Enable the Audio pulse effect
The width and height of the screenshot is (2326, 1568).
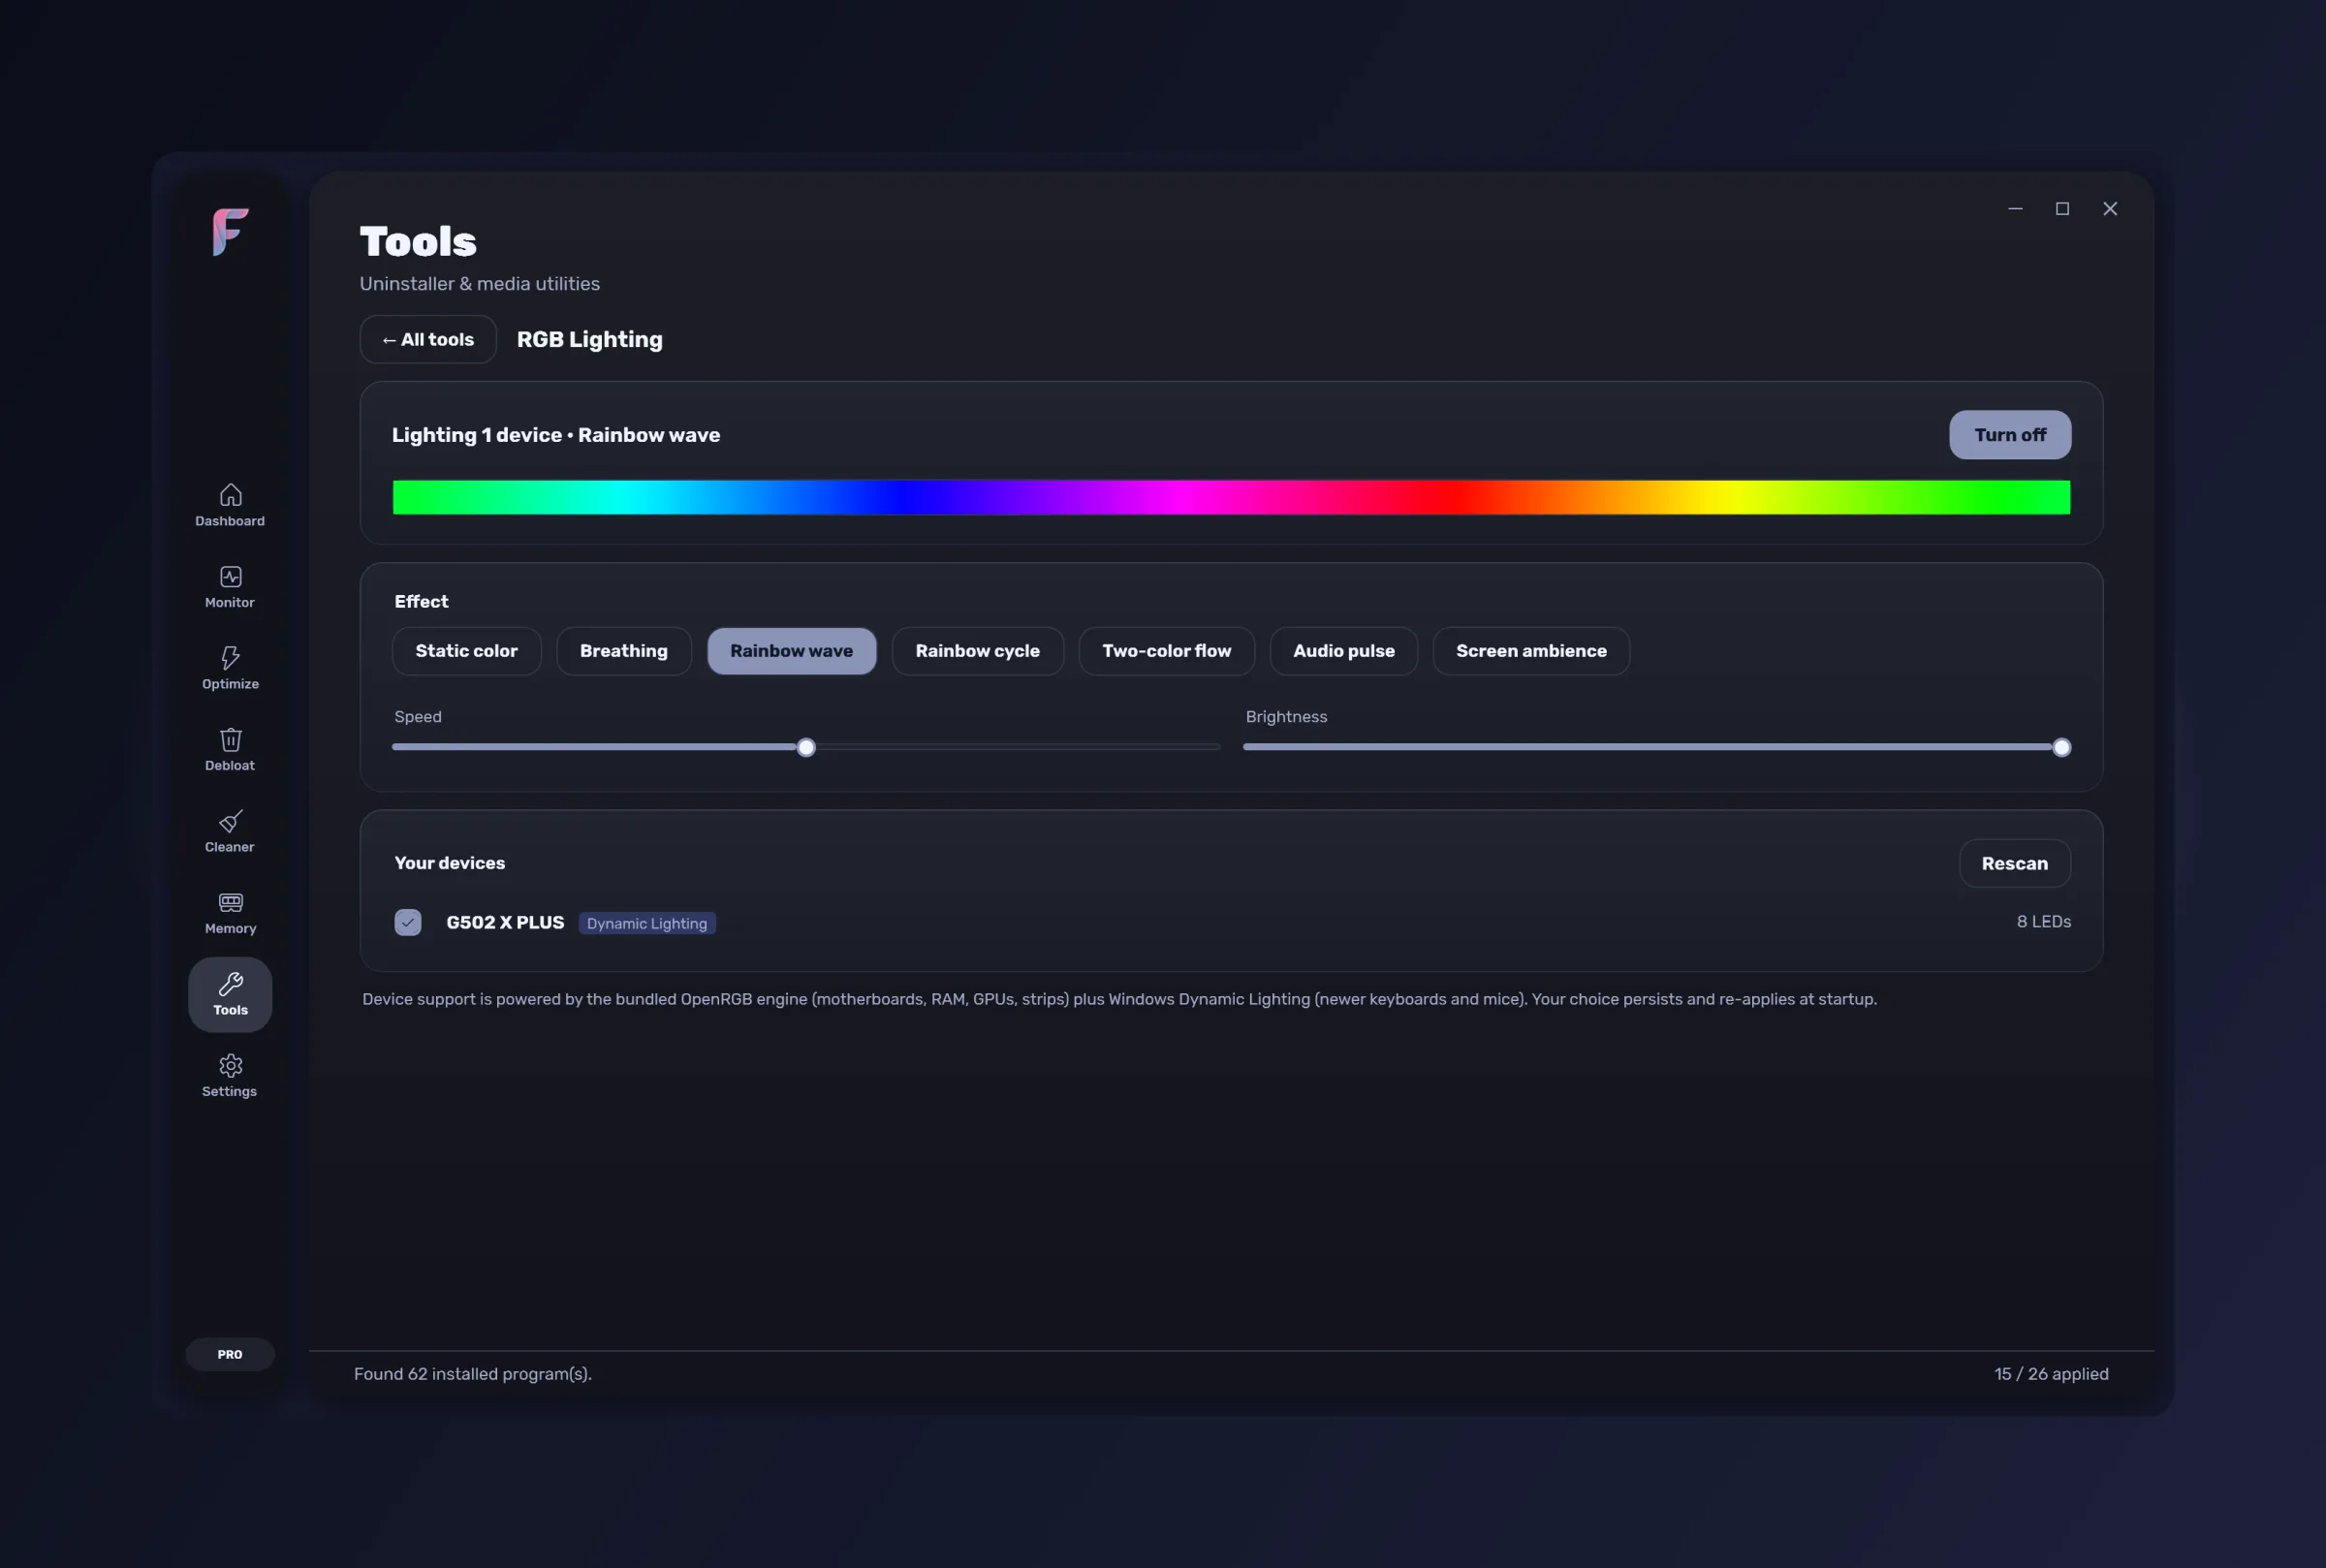1344,651
